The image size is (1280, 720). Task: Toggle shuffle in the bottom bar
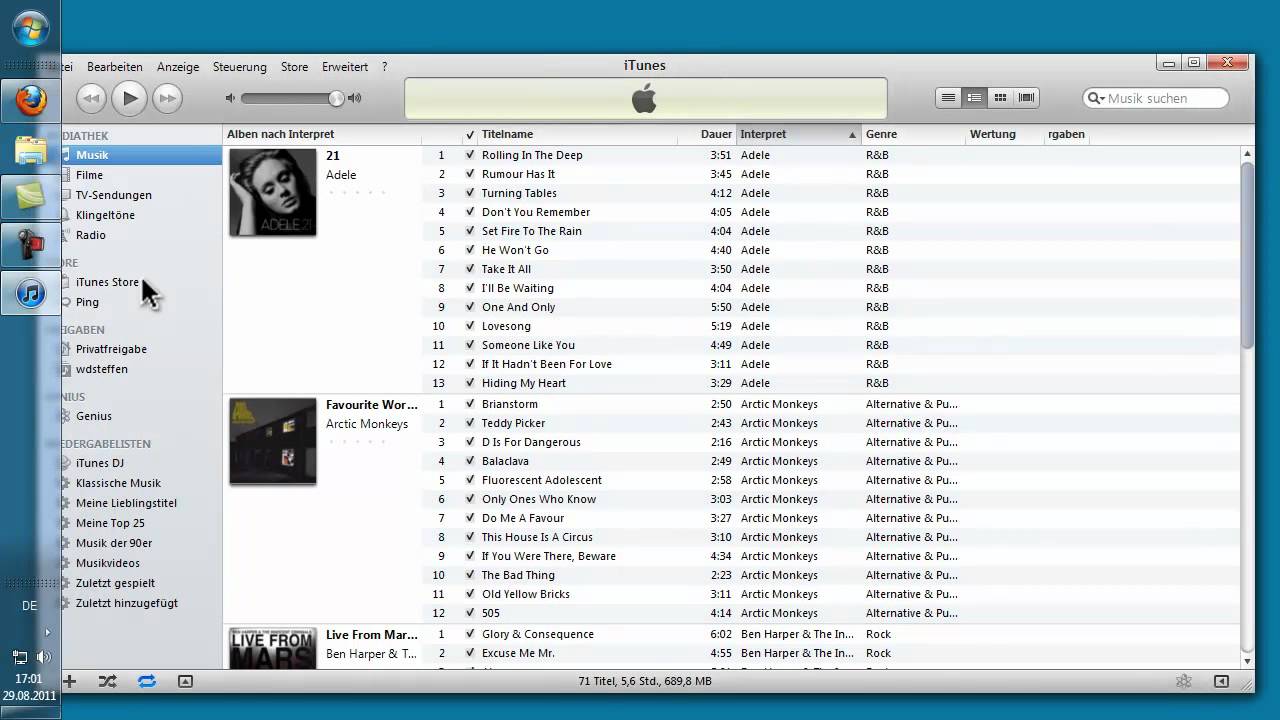[x=108, y=681]
